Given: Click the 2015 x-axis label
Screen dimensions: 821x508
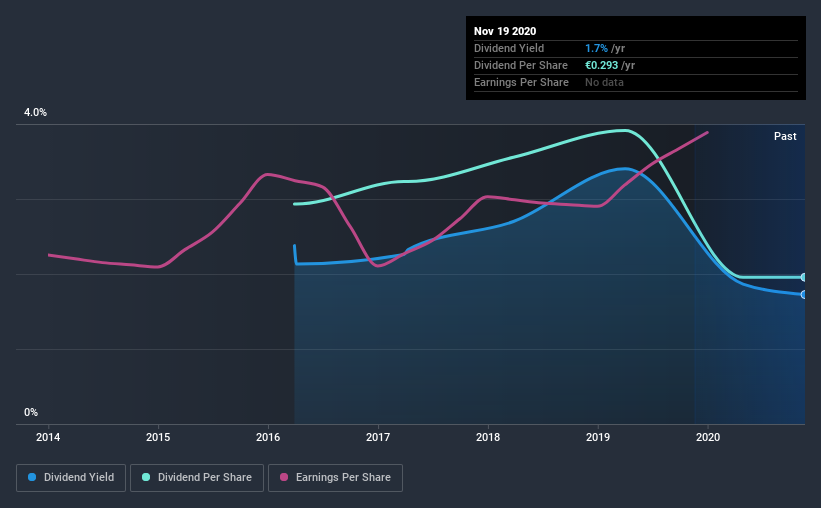Looking at the screenshot, I should coord(158,437).
